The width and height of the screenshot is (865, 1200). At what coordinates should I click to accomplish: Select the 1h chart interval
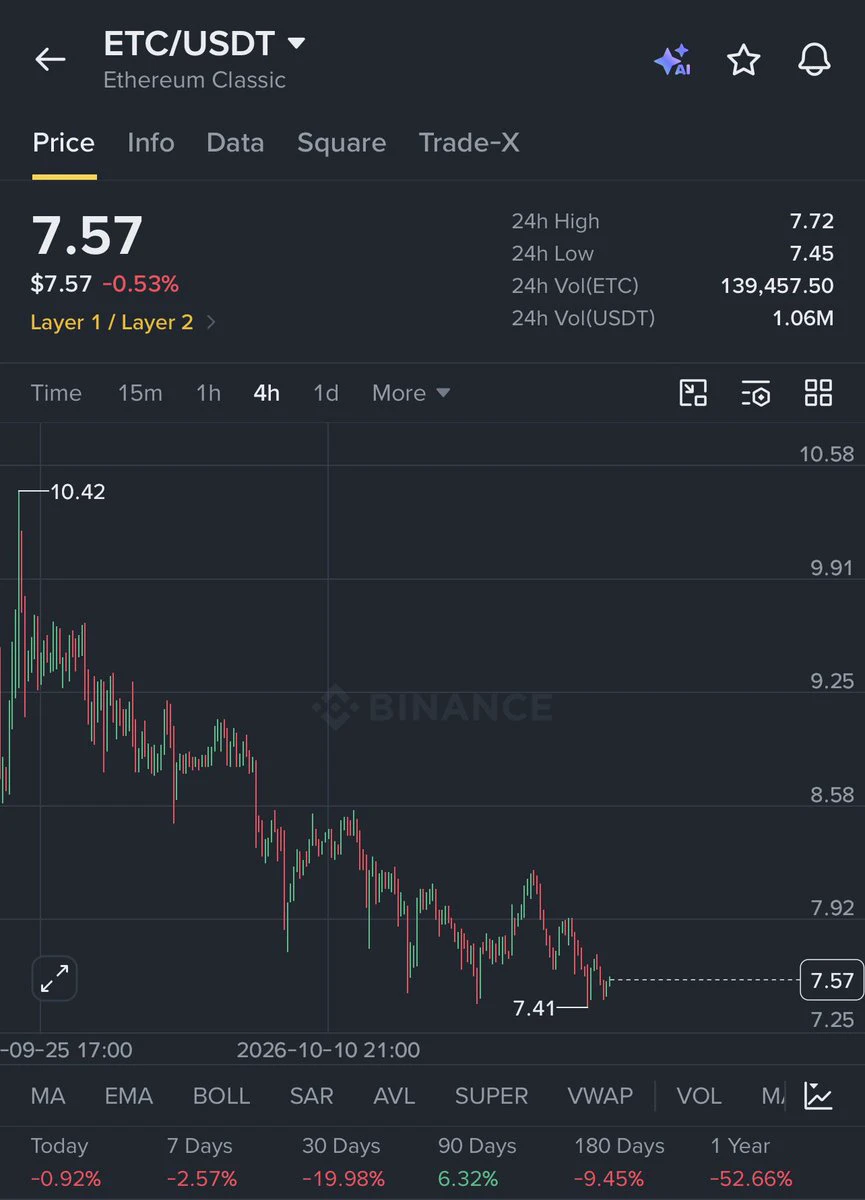click(208, 393)
